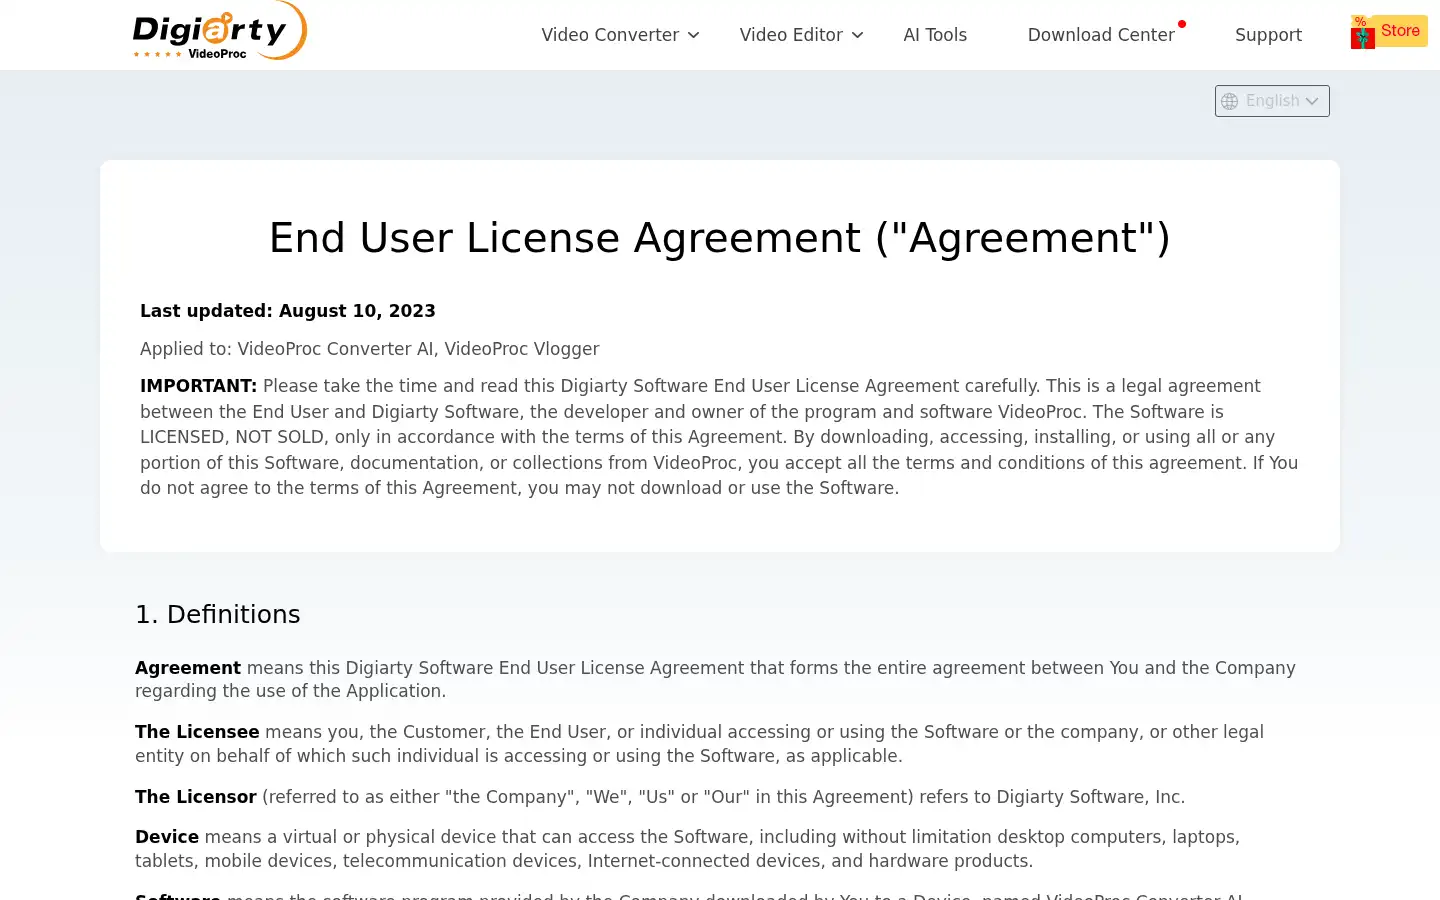The width and height of the screenshot is (1440, 900).
Task: Open the Download Center page
Action: (x=1101, y=35)
